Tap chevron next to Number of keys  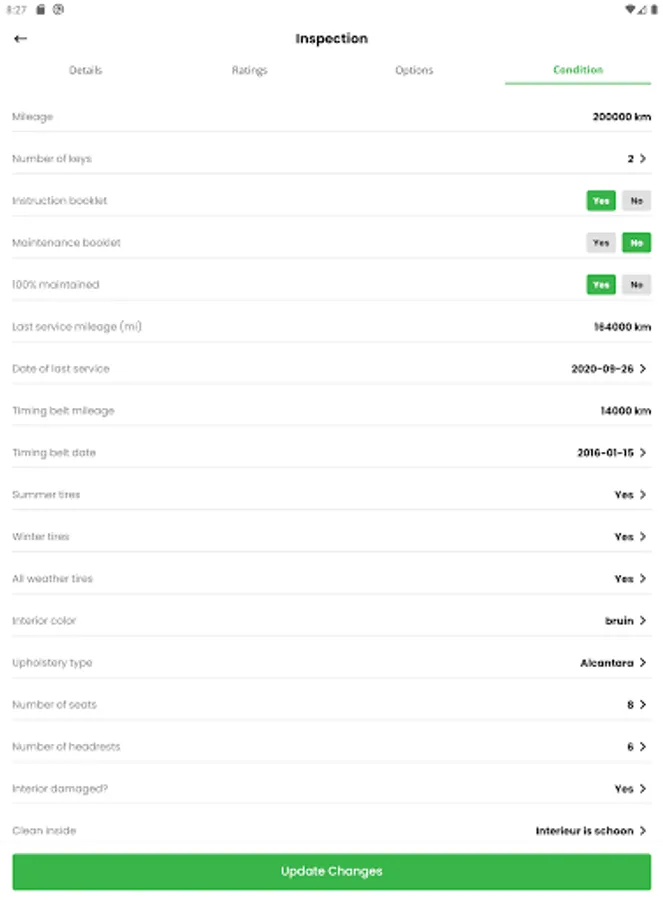[x=643, y=159]
